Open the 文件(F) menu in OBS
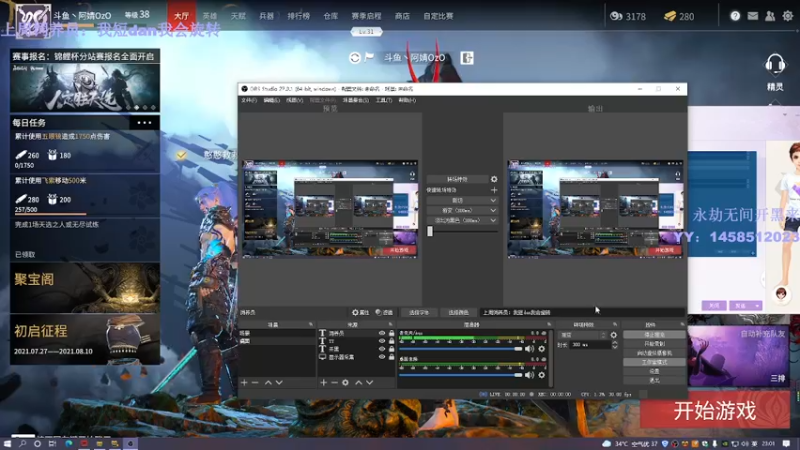This screenshot has width=800, height=450. tap(249, 101)
